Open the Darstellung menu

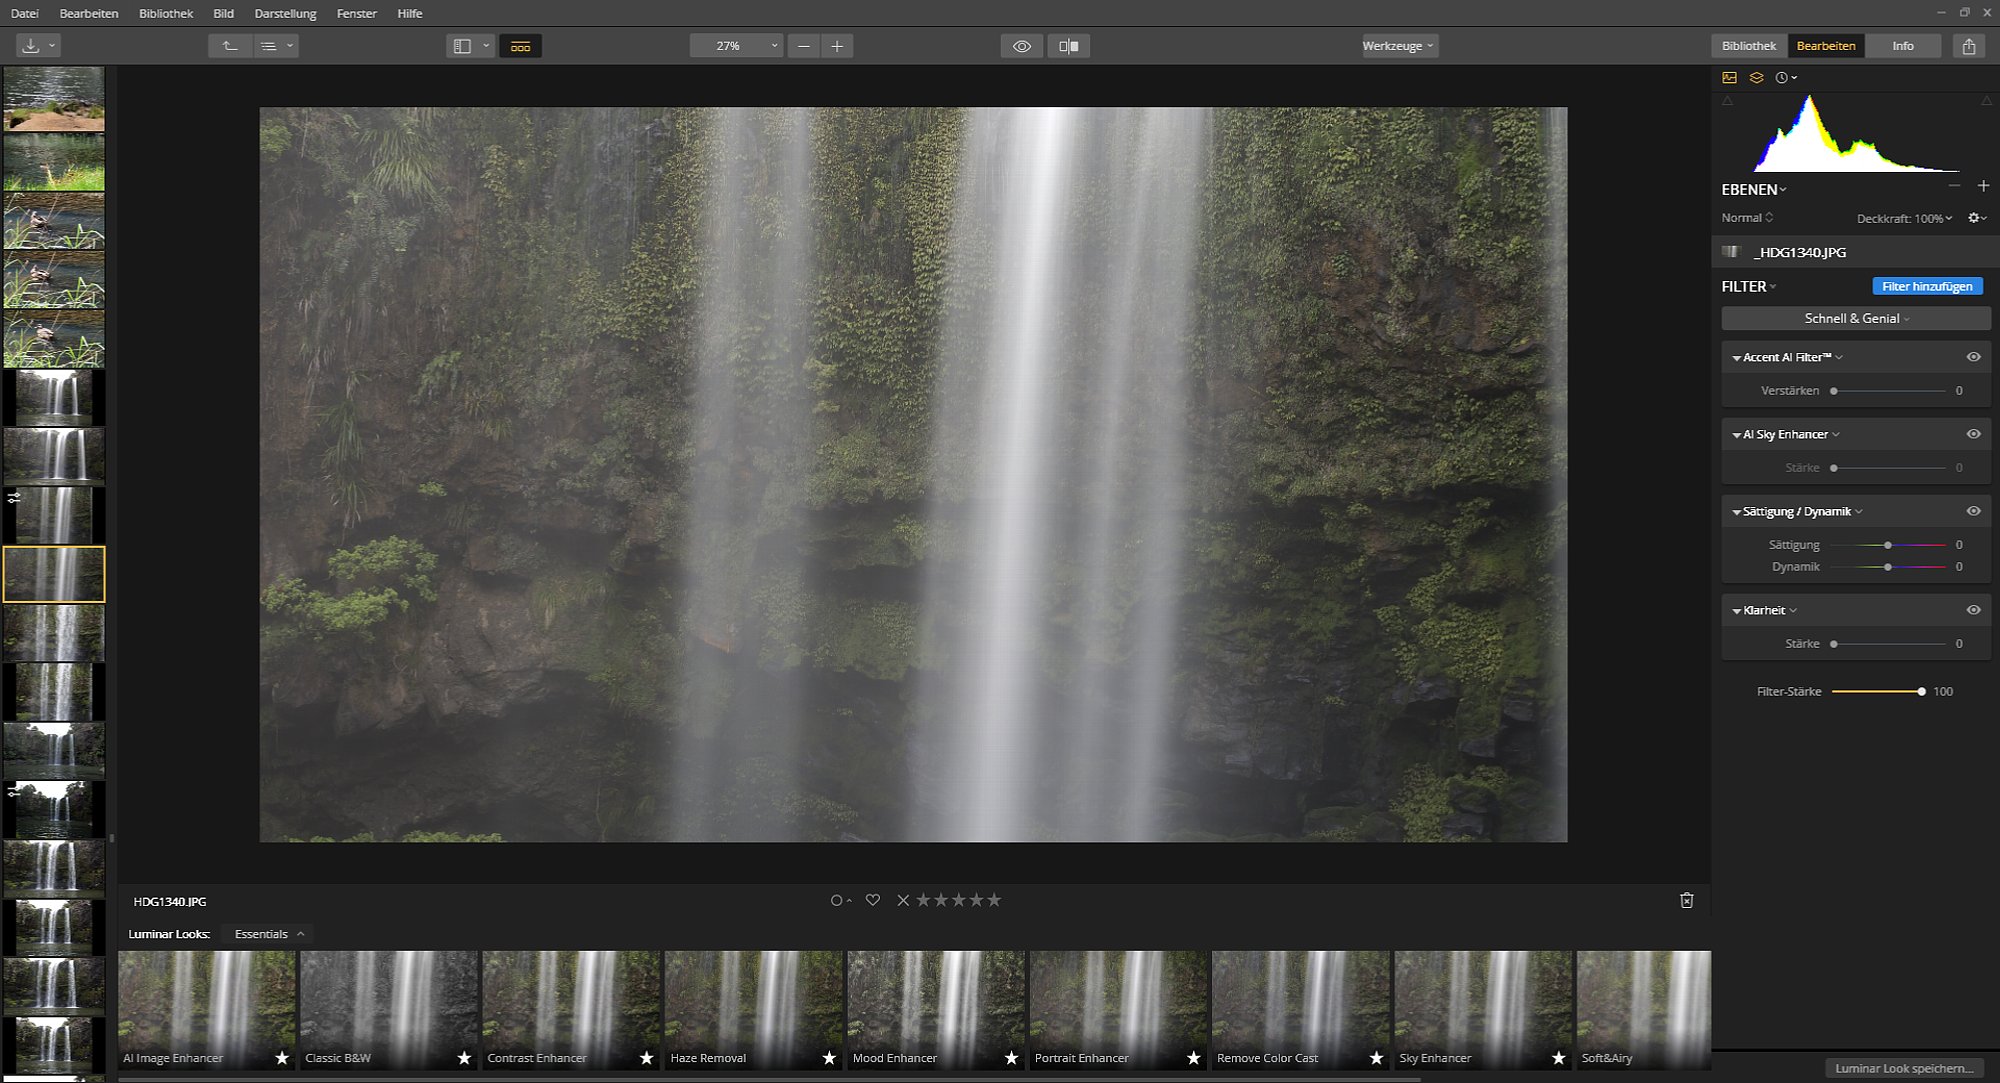point(285,13)
